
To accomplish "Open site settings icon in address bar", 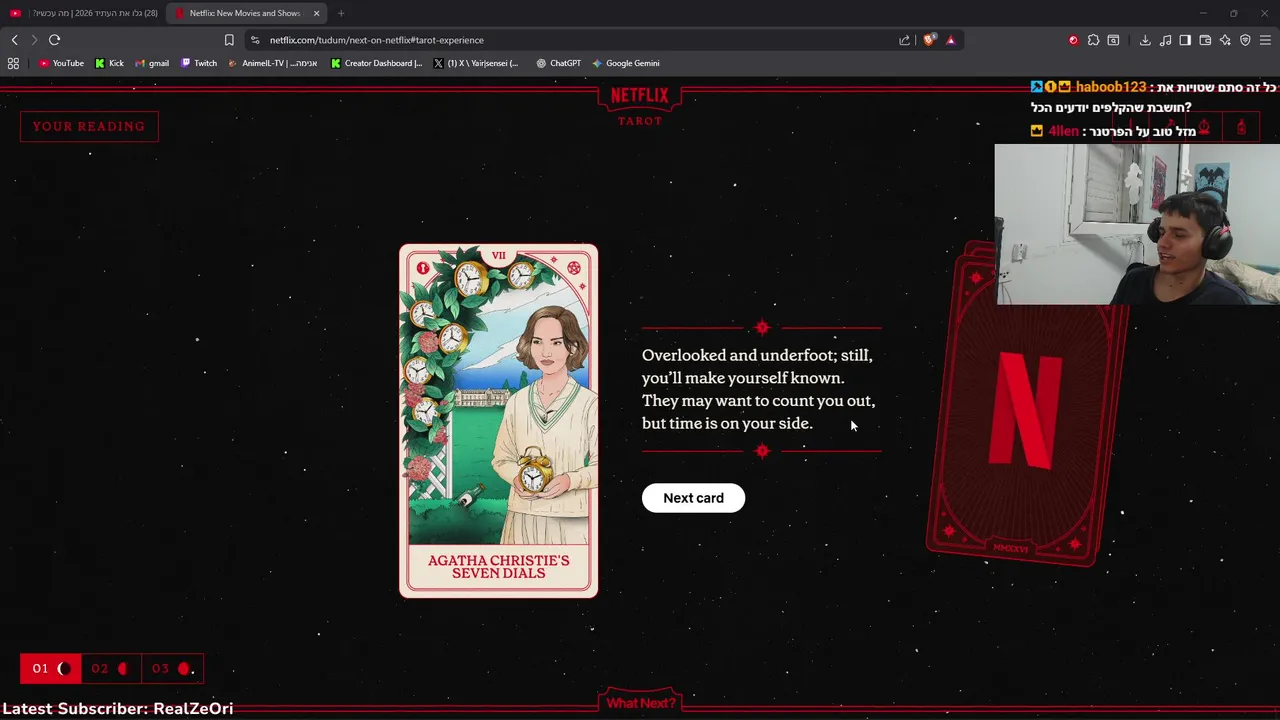I will coord(255,40).
